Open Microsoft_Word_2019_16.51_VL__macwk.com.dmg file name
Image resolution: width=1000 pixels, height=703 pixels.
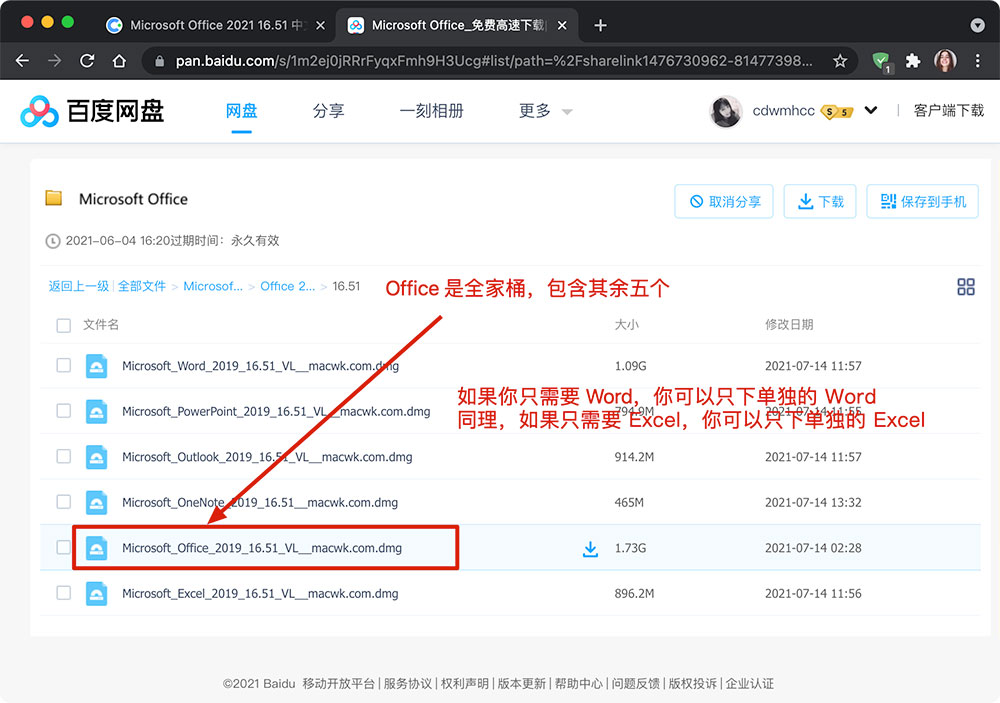pos(260,366)
